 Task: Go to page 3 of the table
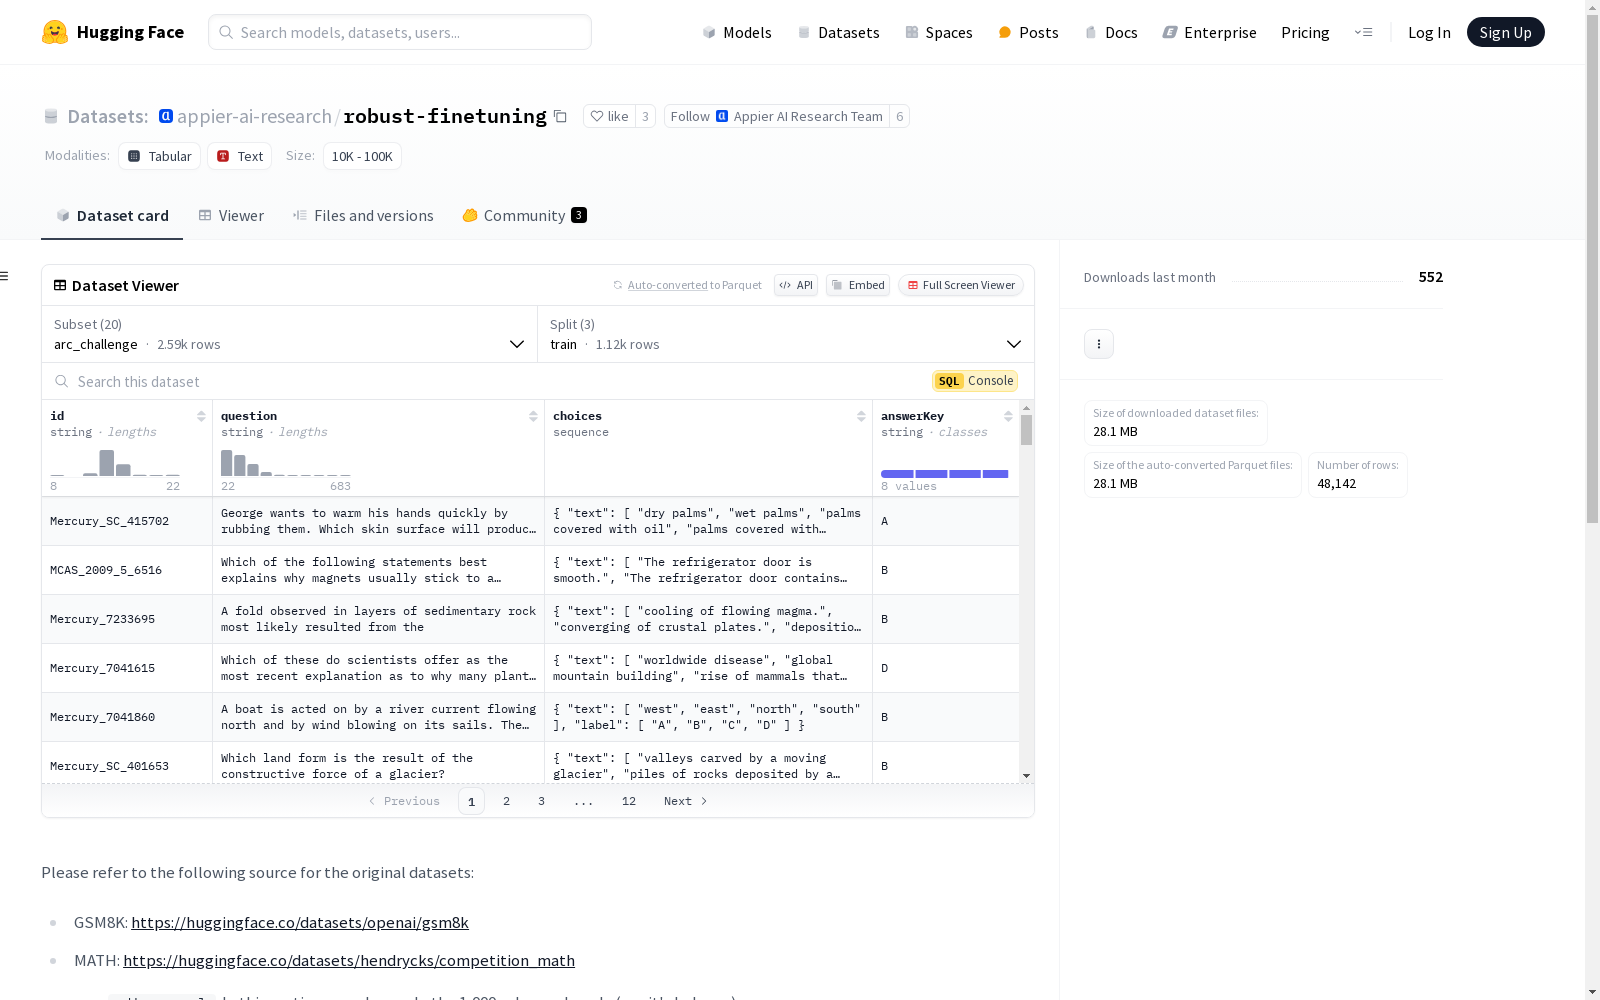[x=542, y=801]
